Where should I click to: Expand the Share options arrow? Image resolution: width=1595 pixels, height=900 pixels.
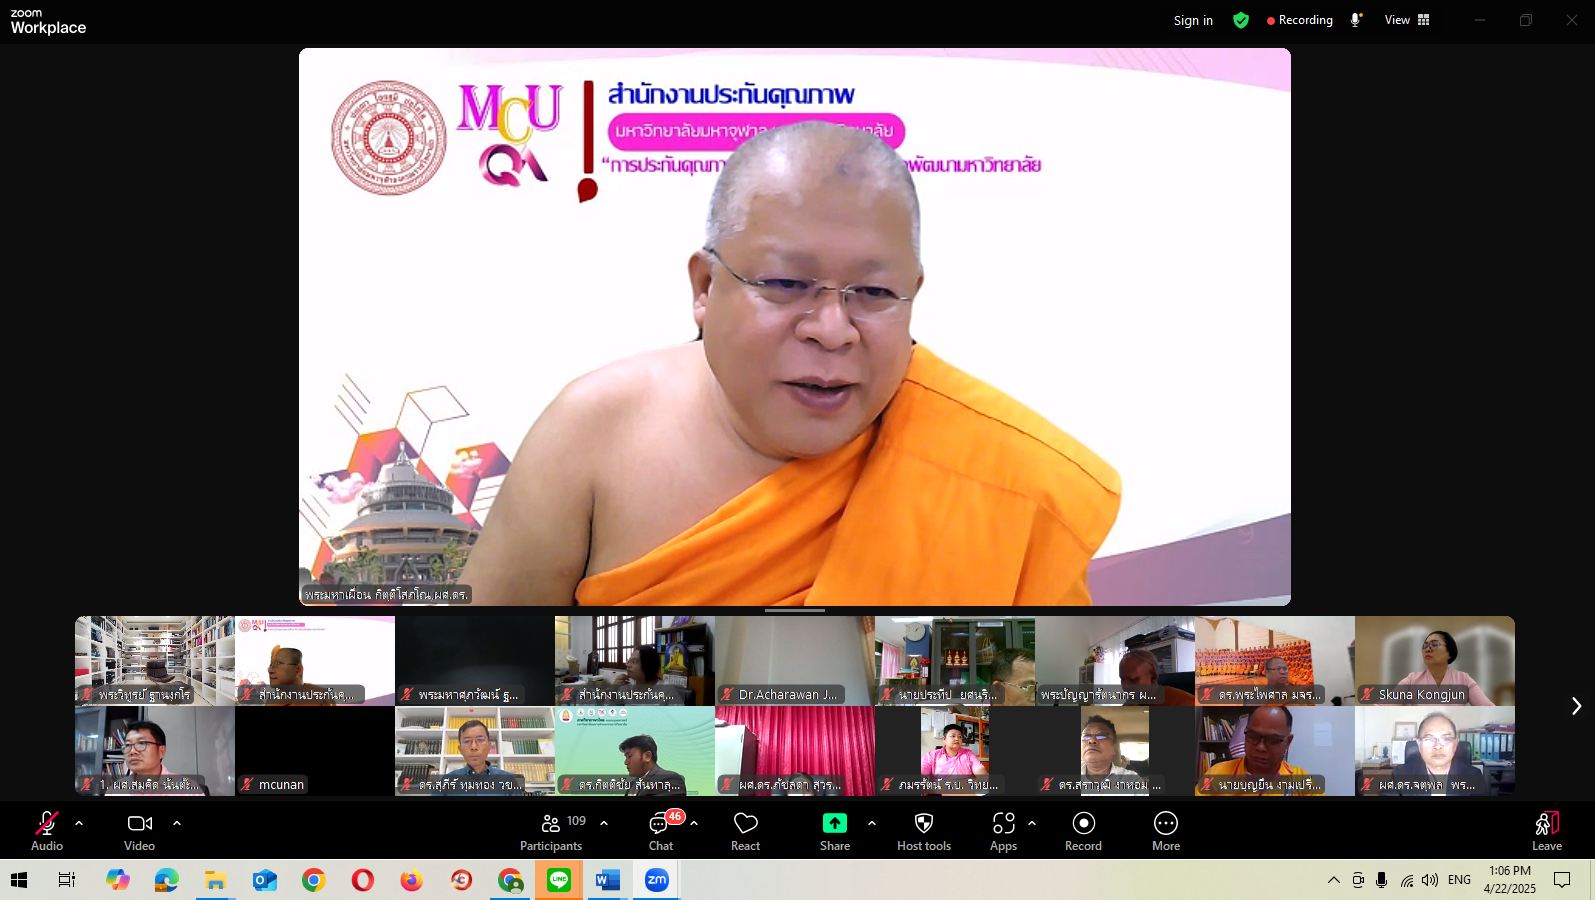tap(872, 823)
